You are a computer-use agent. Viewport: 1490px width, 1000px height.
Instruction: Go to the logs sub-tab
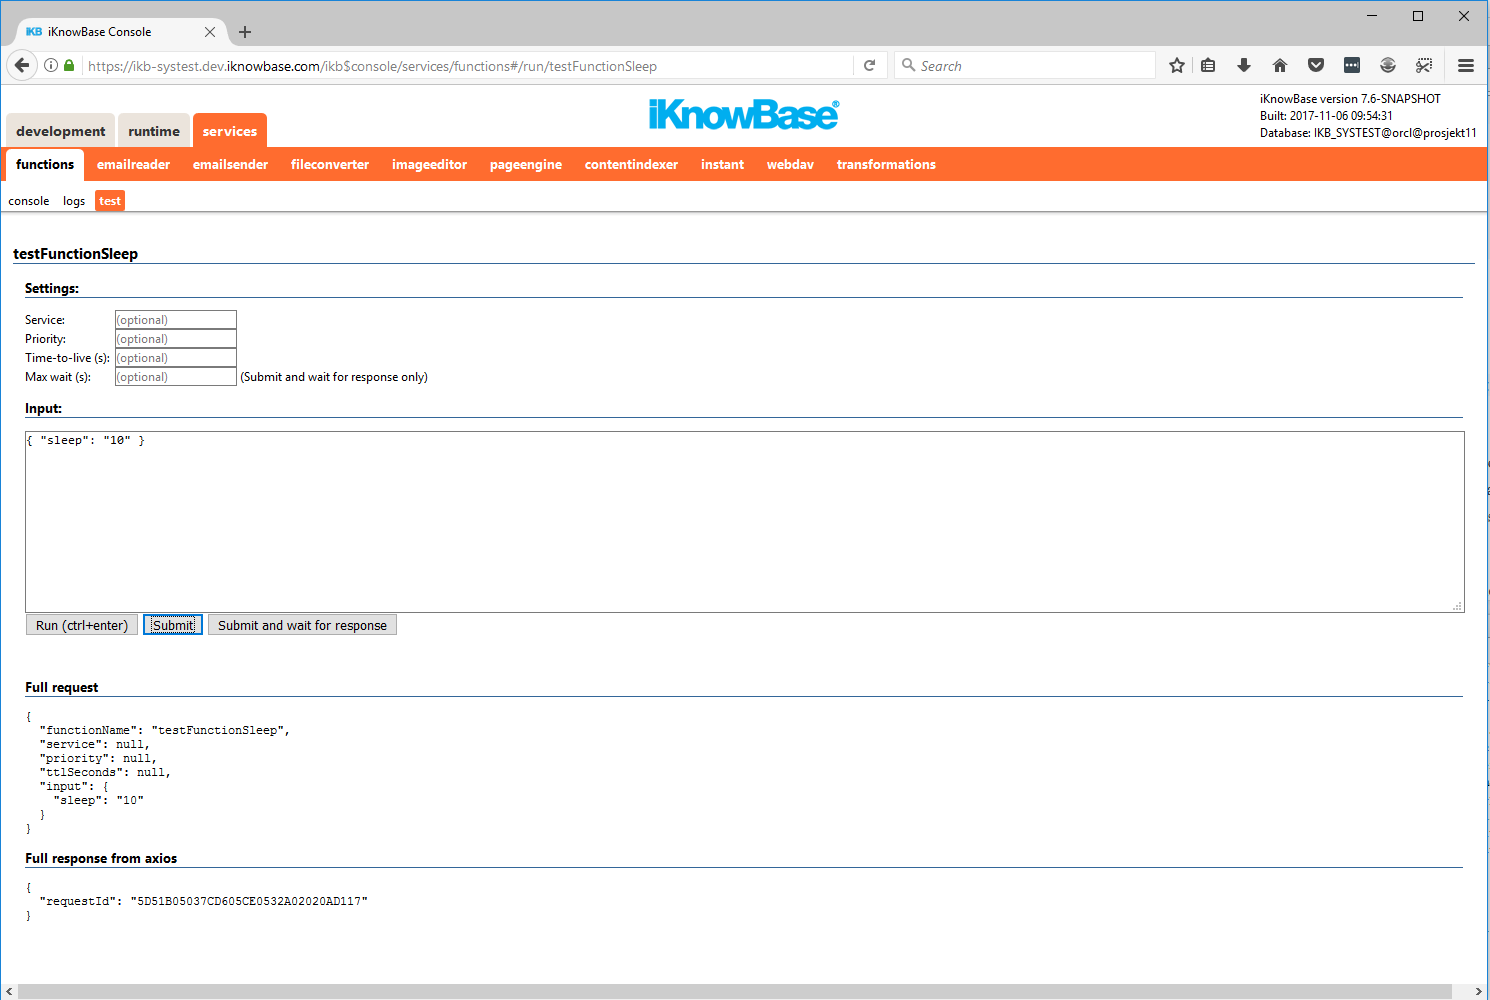coord(74,201)
